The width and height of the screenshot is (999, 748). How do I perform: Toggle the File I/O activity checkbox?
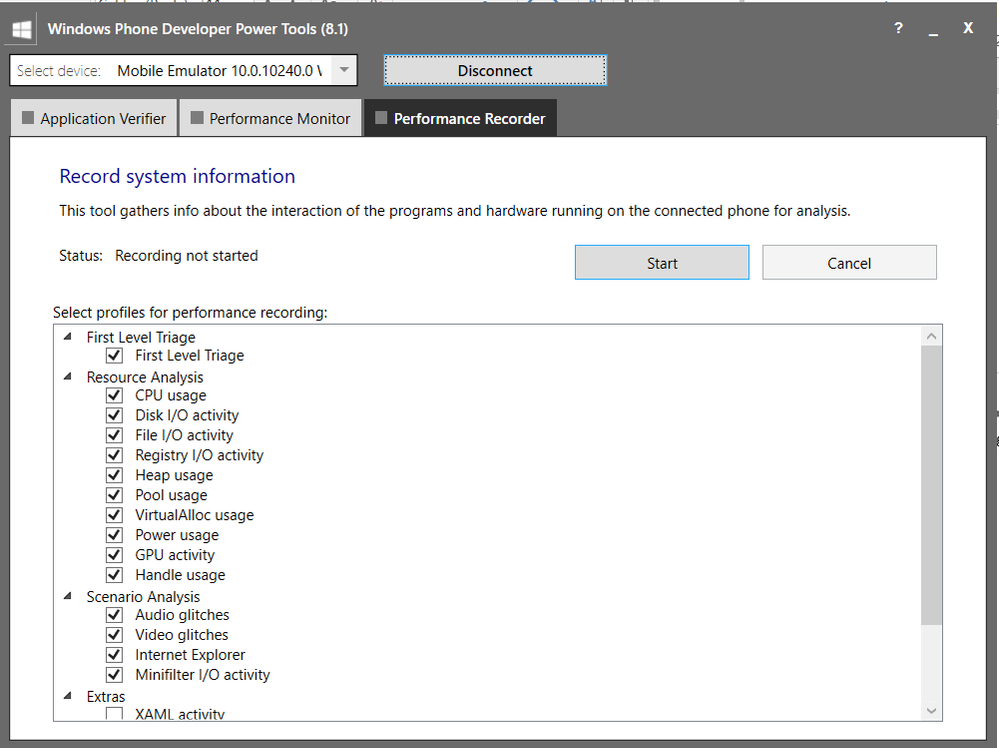click(x=115, y=435)
